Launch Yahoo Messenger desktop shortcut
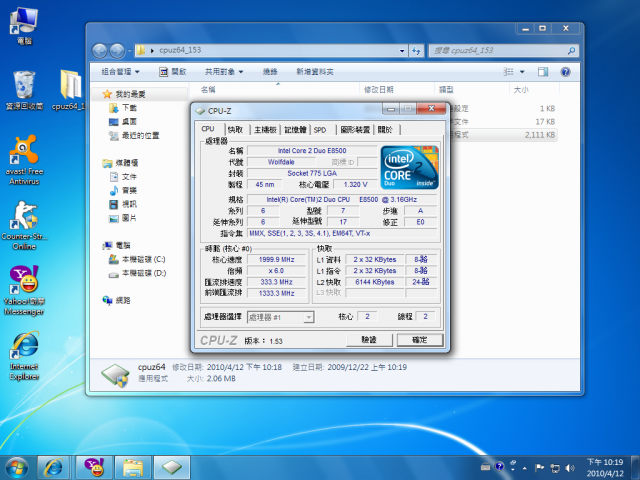 point(24,290)
